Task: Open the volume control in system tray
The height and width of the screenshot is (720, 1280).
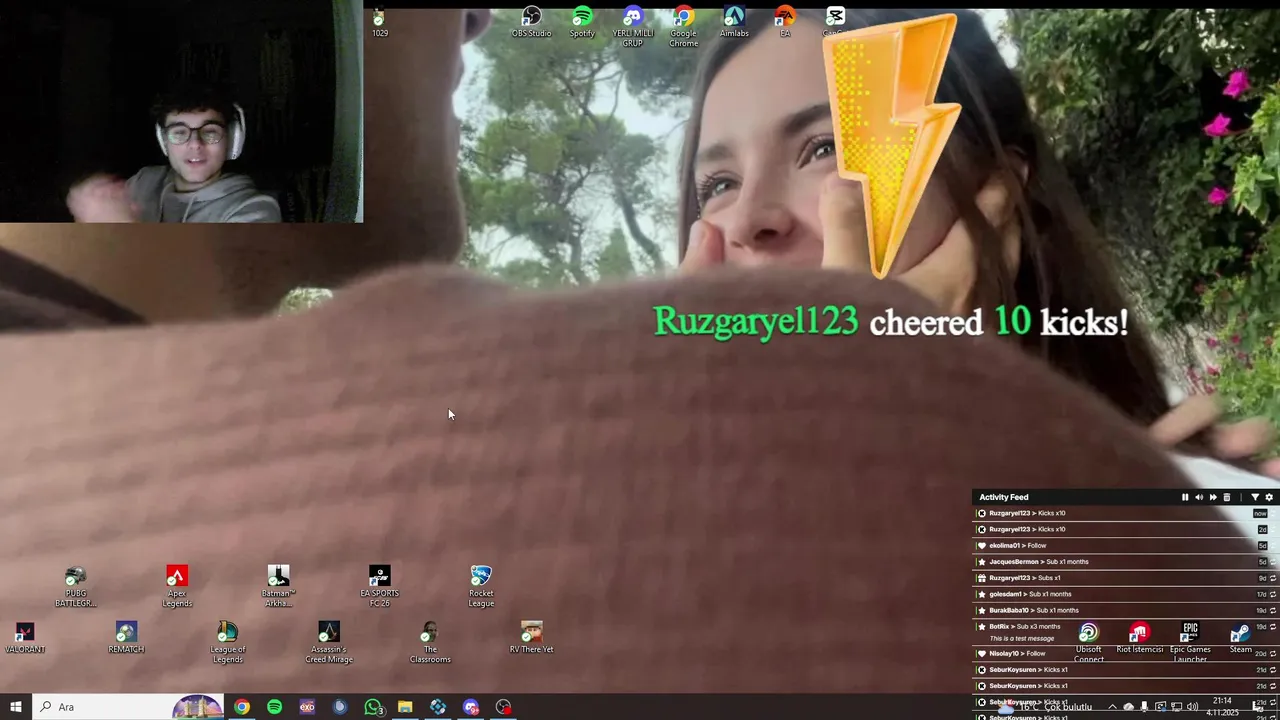Action: [1192, 707]
